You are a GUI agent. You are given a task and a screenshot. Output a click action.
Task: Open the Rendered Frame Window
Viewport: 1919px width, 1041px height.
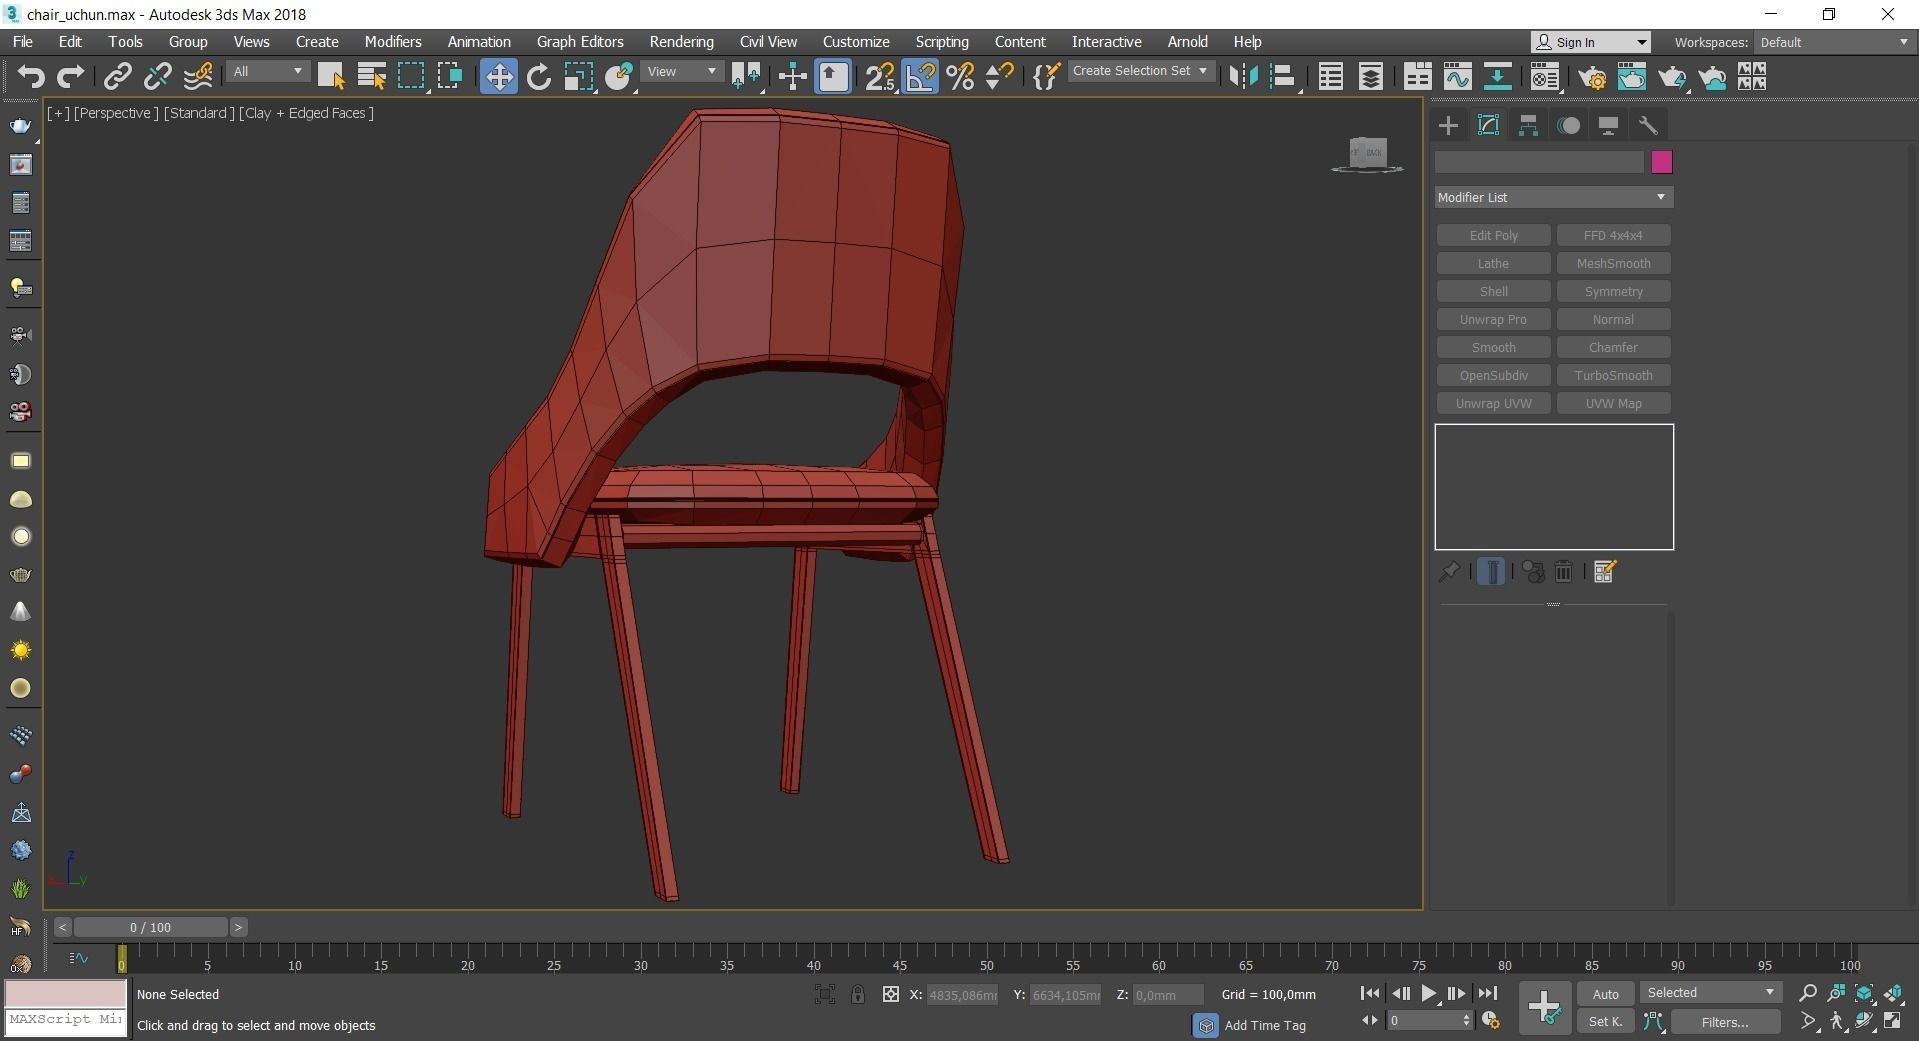coord(1632,76)
